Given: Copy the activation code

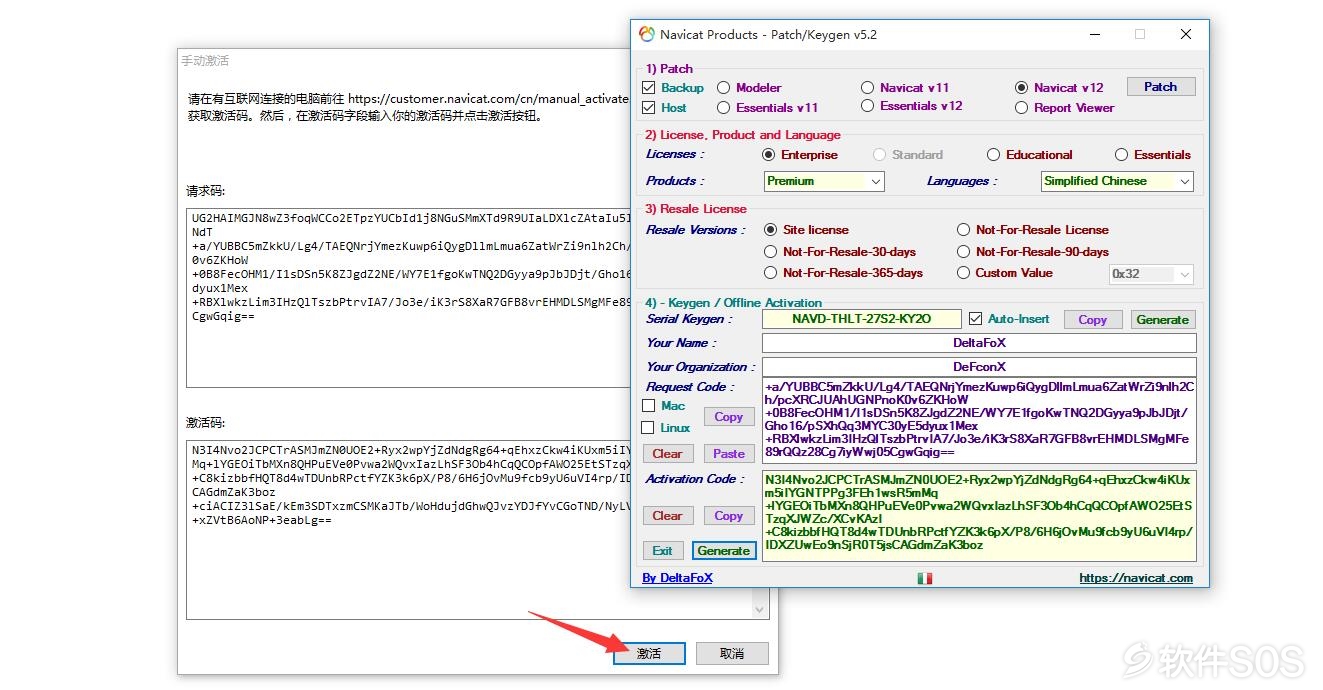Looking at the screenshot, I should tap(728, 516).
